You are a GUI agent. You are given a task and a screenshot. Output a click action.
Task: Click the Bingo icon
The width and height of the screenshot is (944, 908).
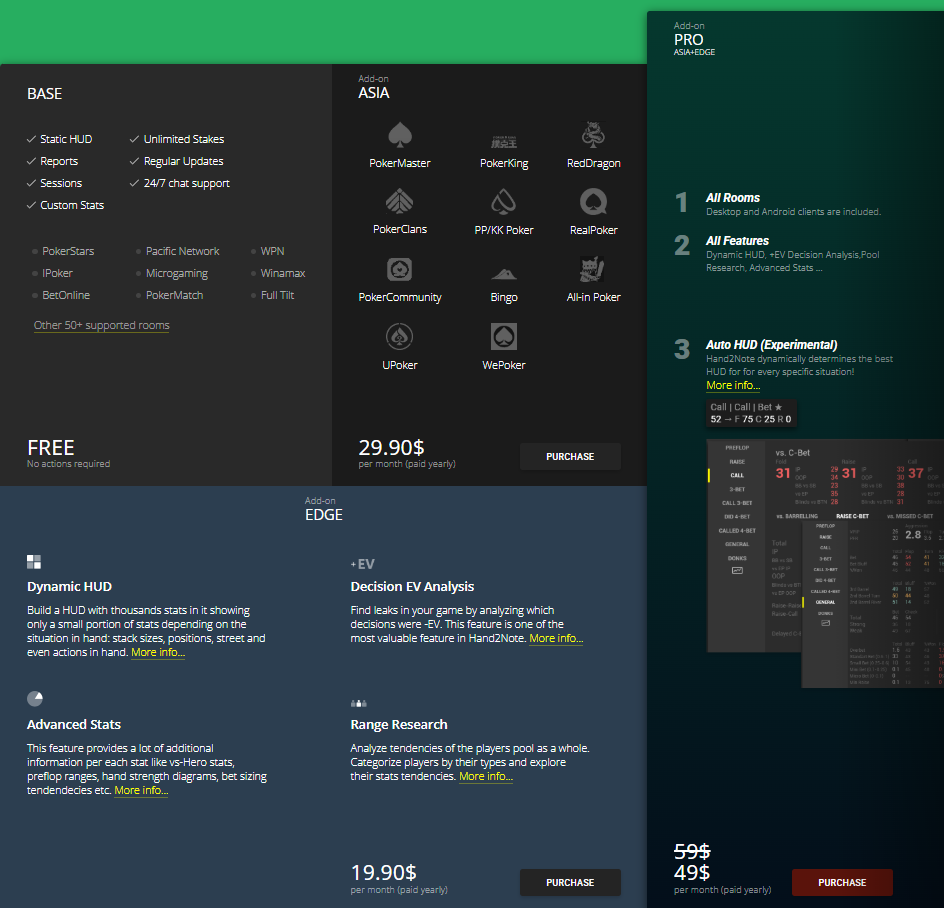pyautogui.click(x=504, y=274)
